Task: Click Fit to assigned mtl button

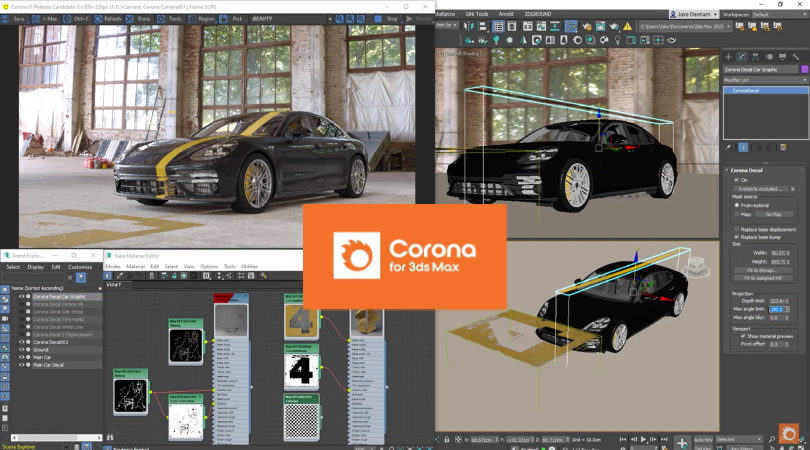Action: (762, 278)
